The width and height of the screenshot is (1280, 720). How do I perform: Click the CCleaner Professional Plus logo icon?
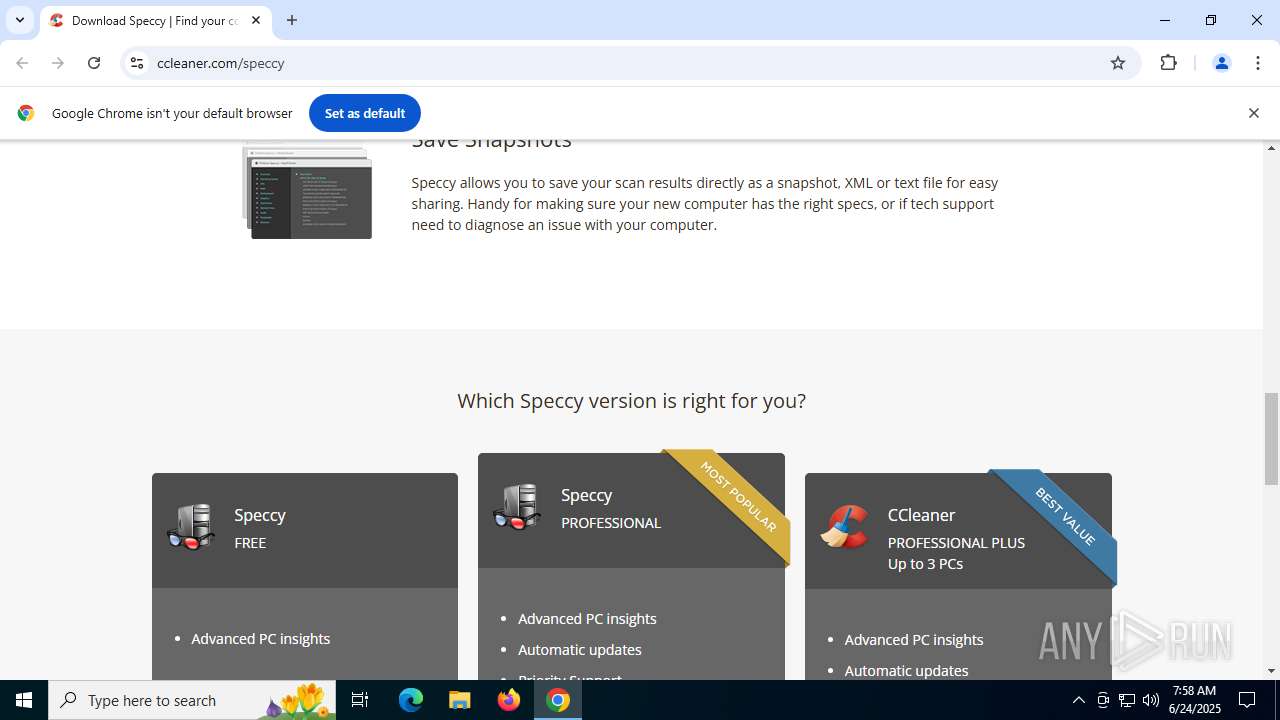click(x=845, y=526)
